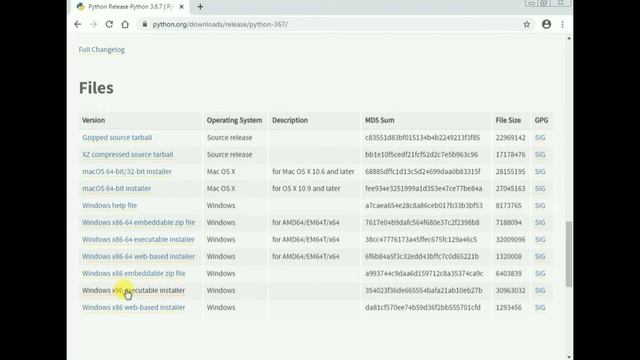Download Windows x86-64 web-based installer
The width and height of the screenshot is (640, 360).
138,256
